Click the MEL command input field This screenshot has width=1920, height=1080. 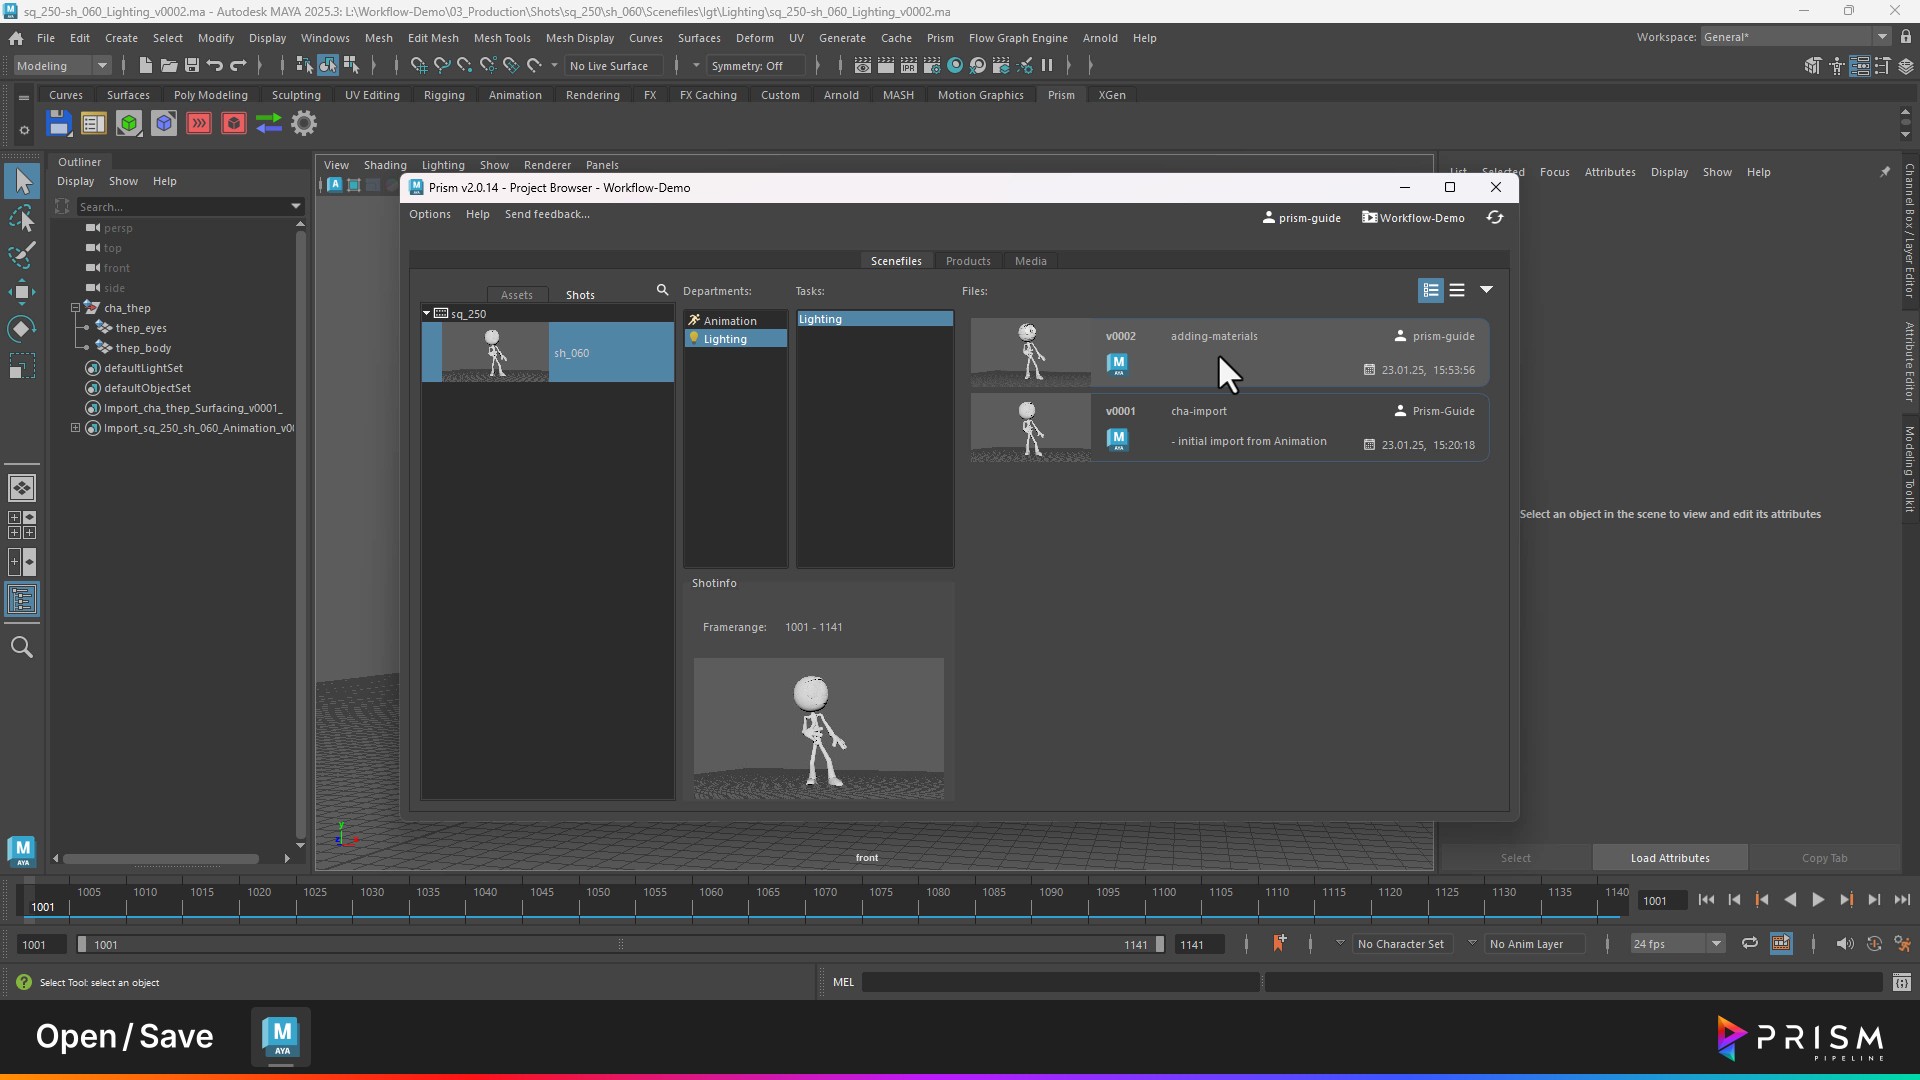[x=1060, y=982]
